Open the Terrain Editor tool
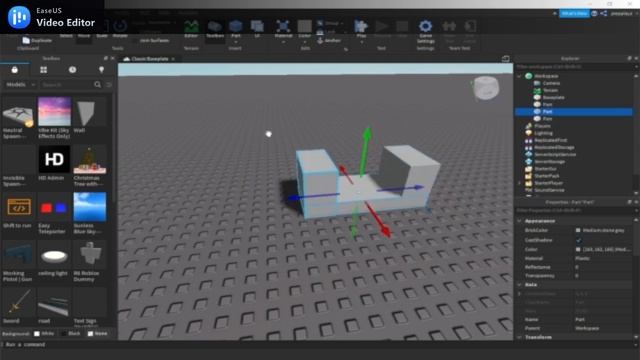Image resolution: width=640 pixels, height=360 pixels. (191, 29)
